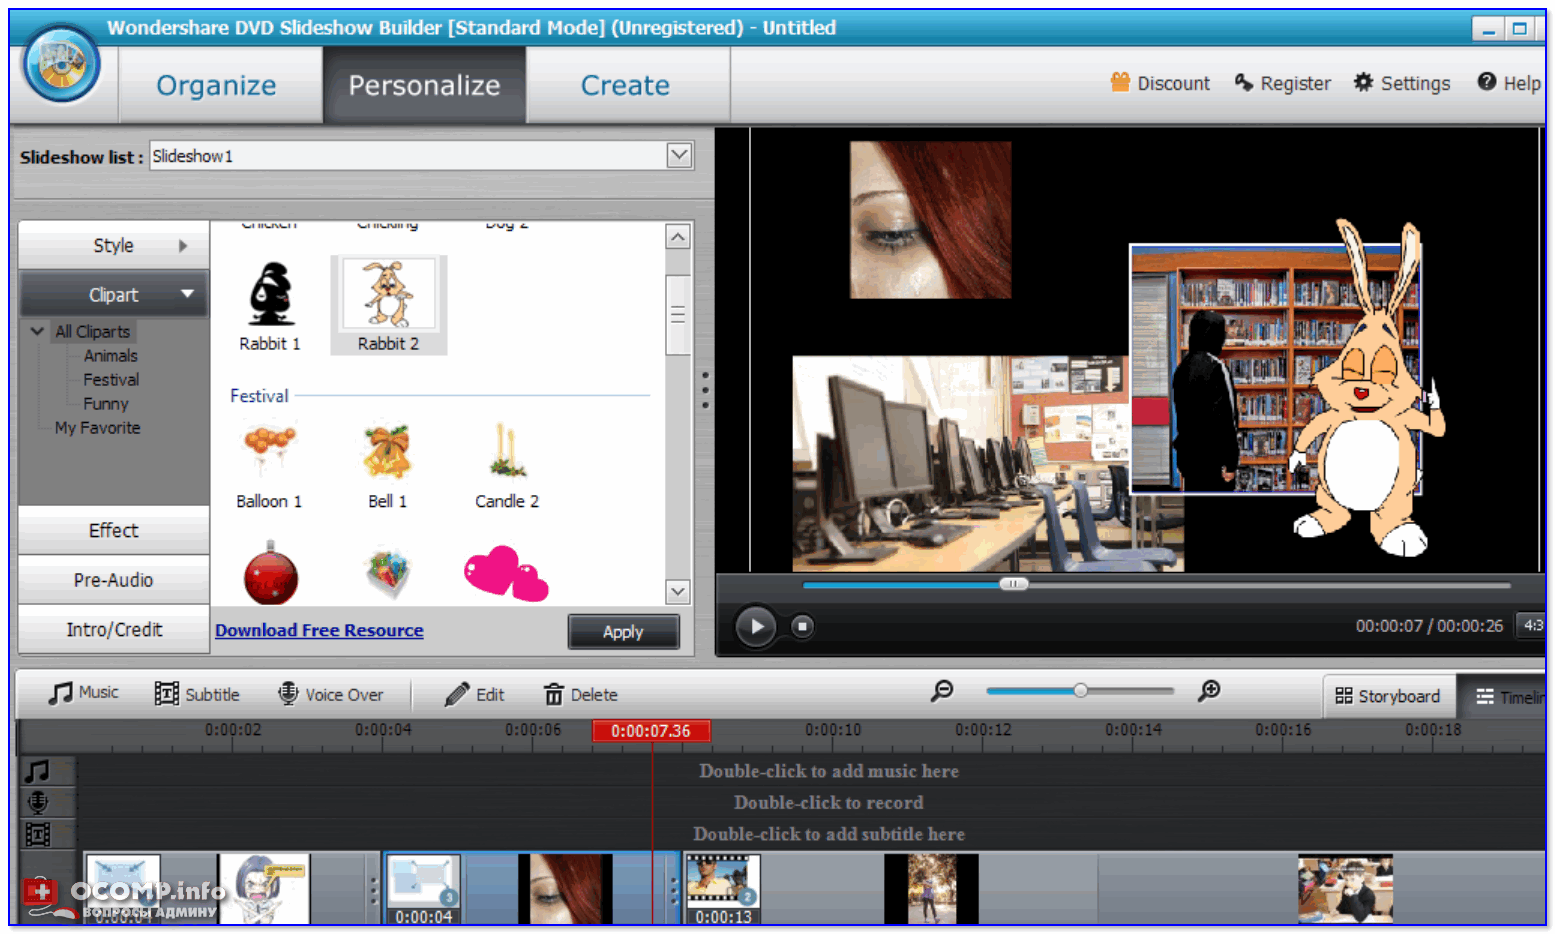This screenshot has height=934, width=1555.
Task: Select the red-haired woman timeline clip
Action: (x=565, y=889)
